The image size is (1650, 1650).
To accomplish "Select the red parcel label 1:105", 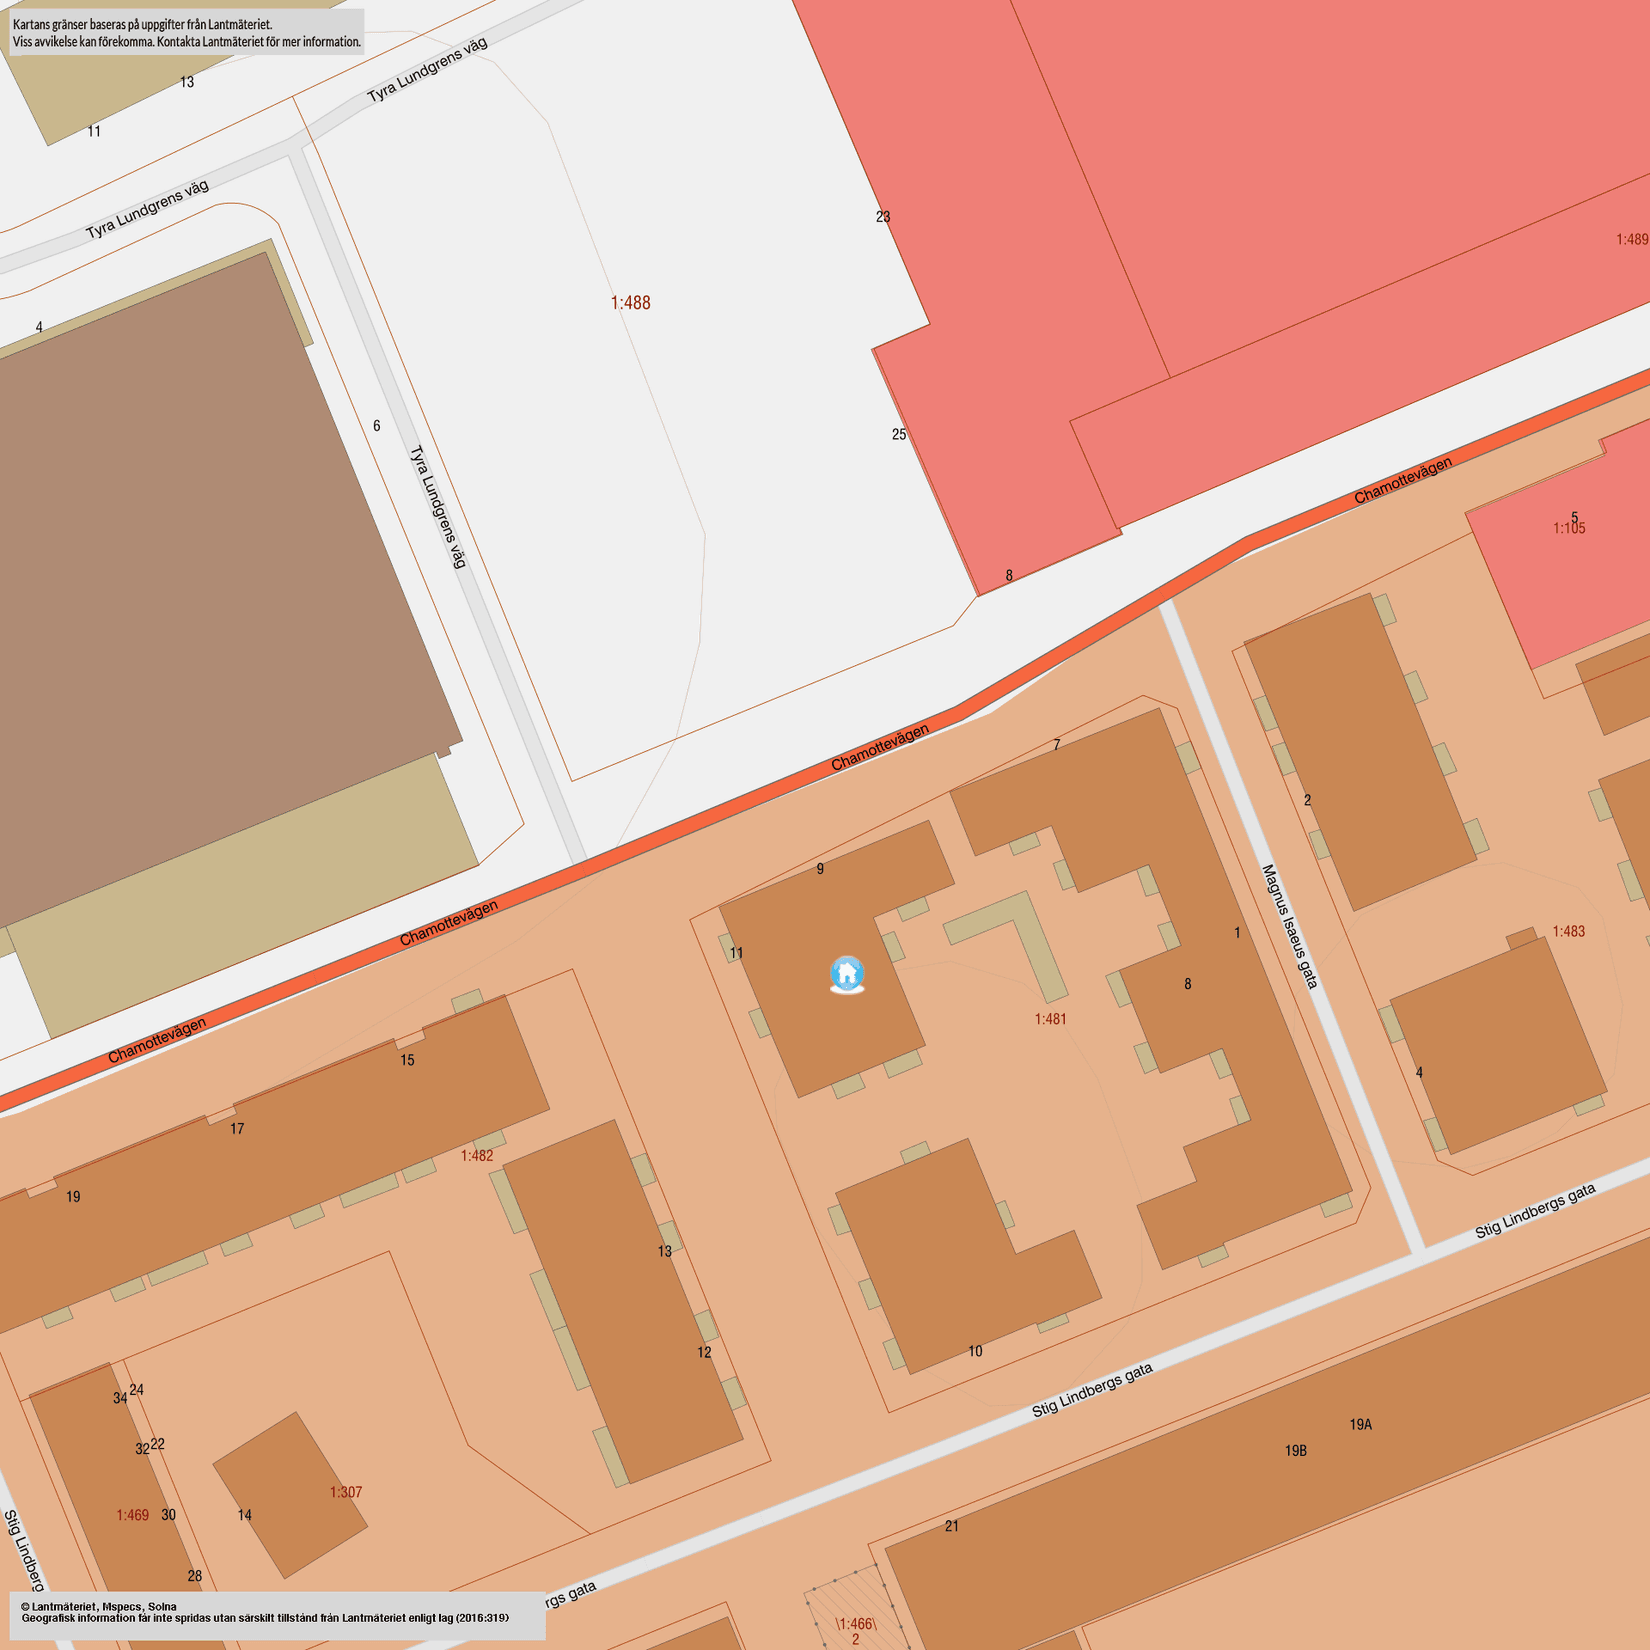I will [x=1569, y=528].
